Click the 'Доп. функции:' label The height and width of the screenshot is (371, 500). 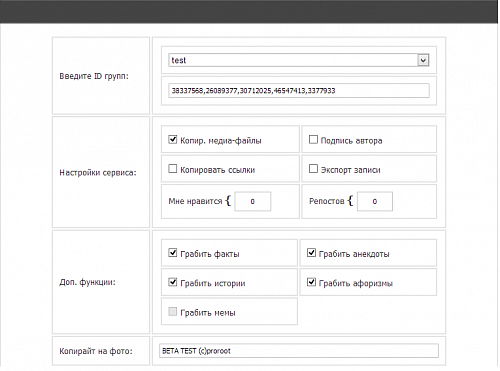[x=87, y=282]
